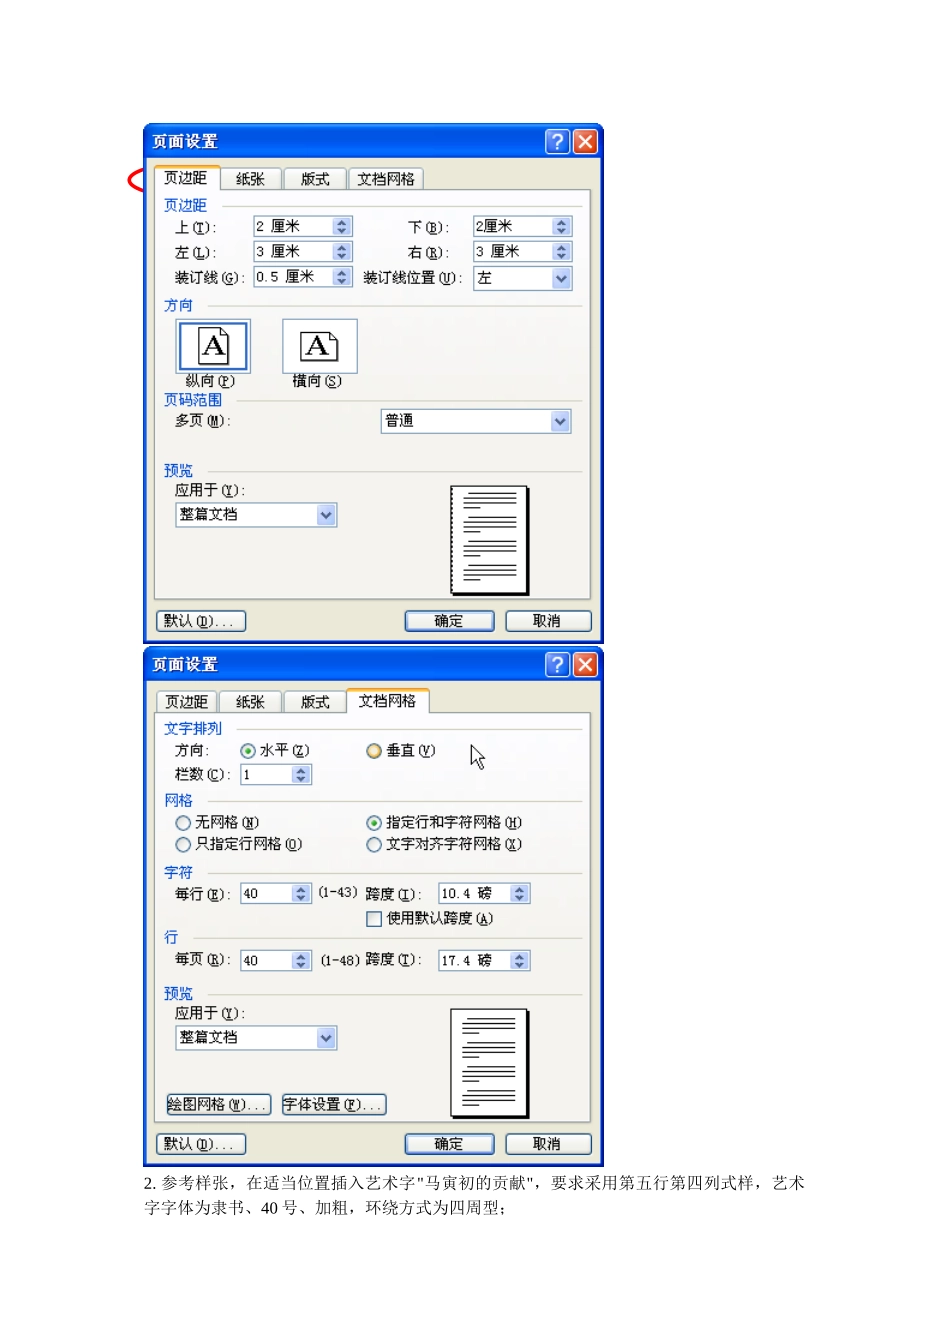Adjust character 跨度 10.4 磅 stepper
The height and width of the screenshot is (1344, 950).
pos(519,894)
